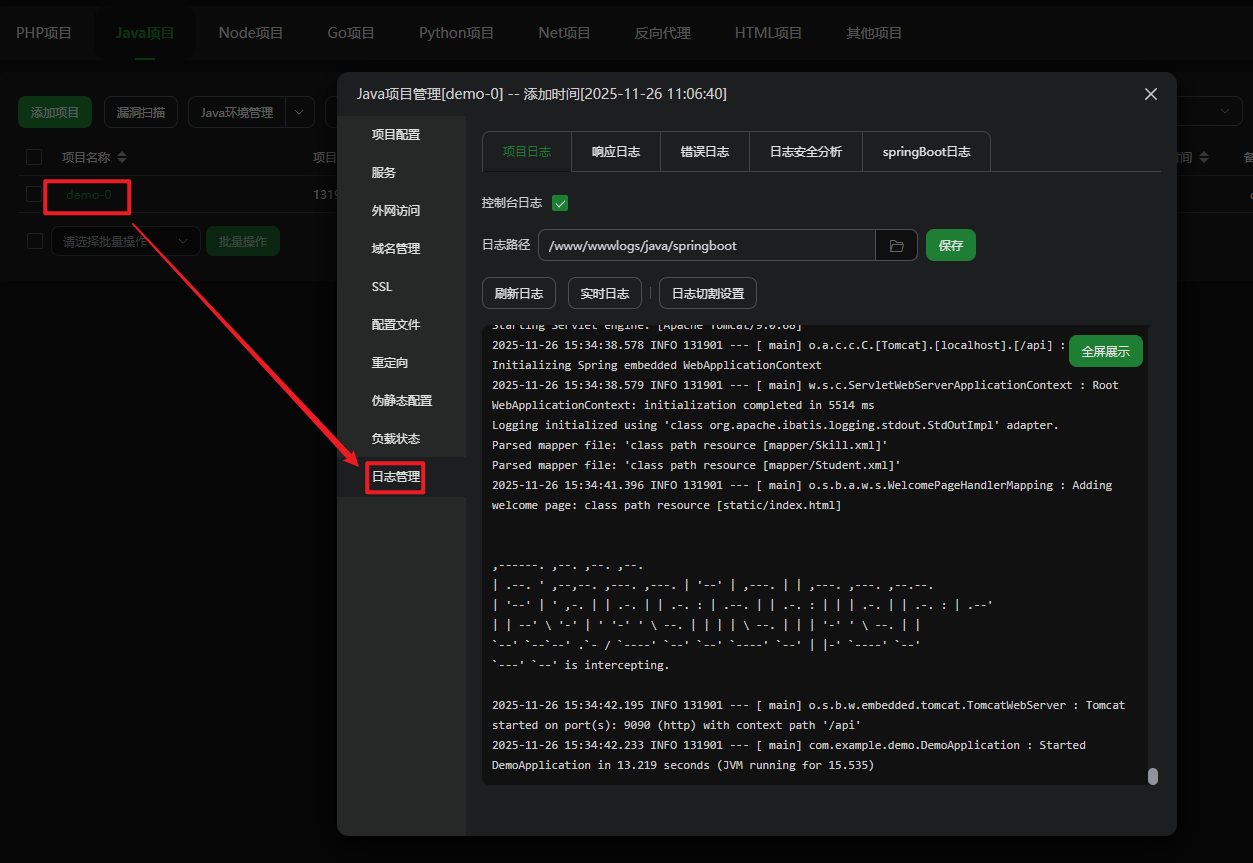Select the springBoot日志 tab

click(926, 152)
